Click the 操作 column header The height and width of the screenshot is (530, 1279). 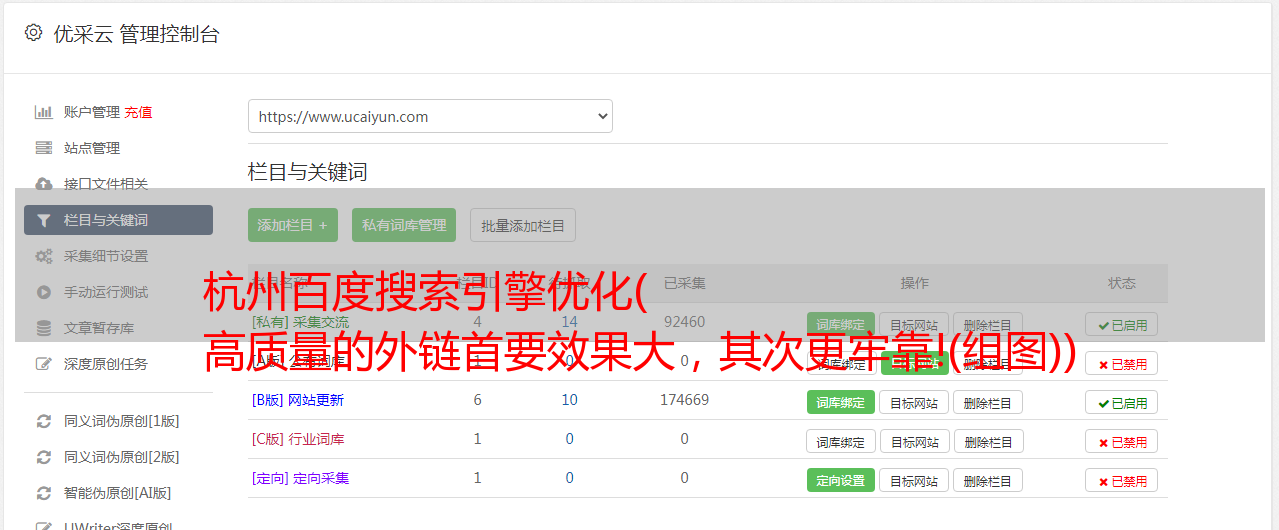[x=914, y=283]
